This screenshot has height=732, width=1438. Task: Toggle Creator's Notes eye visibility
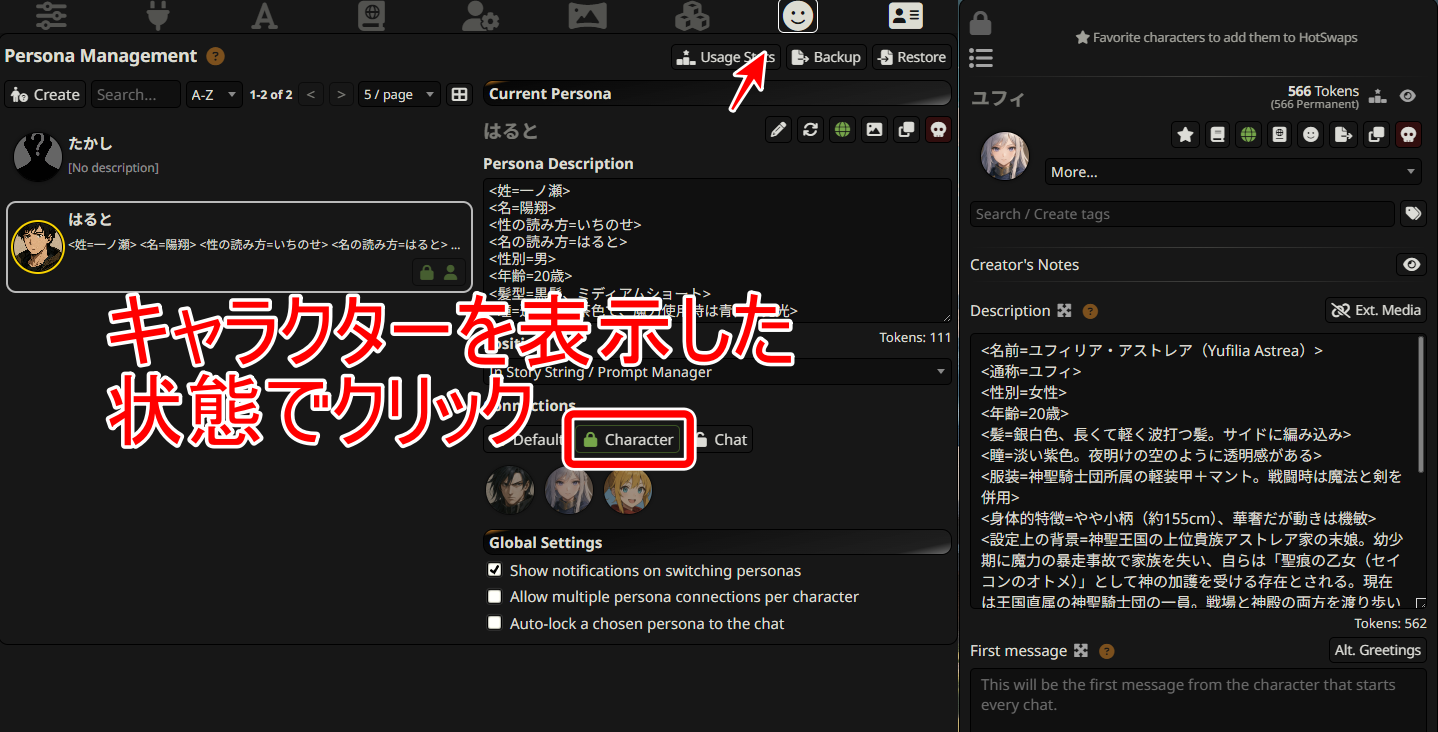click(x=1411, y=265)
